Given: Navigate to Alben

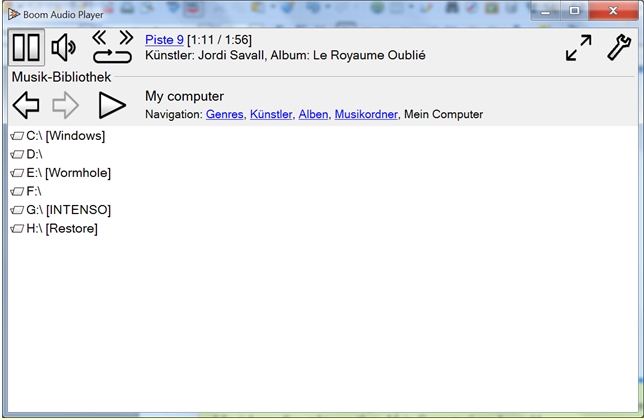Looking at the screenshot, I should [x=313, y=115].
